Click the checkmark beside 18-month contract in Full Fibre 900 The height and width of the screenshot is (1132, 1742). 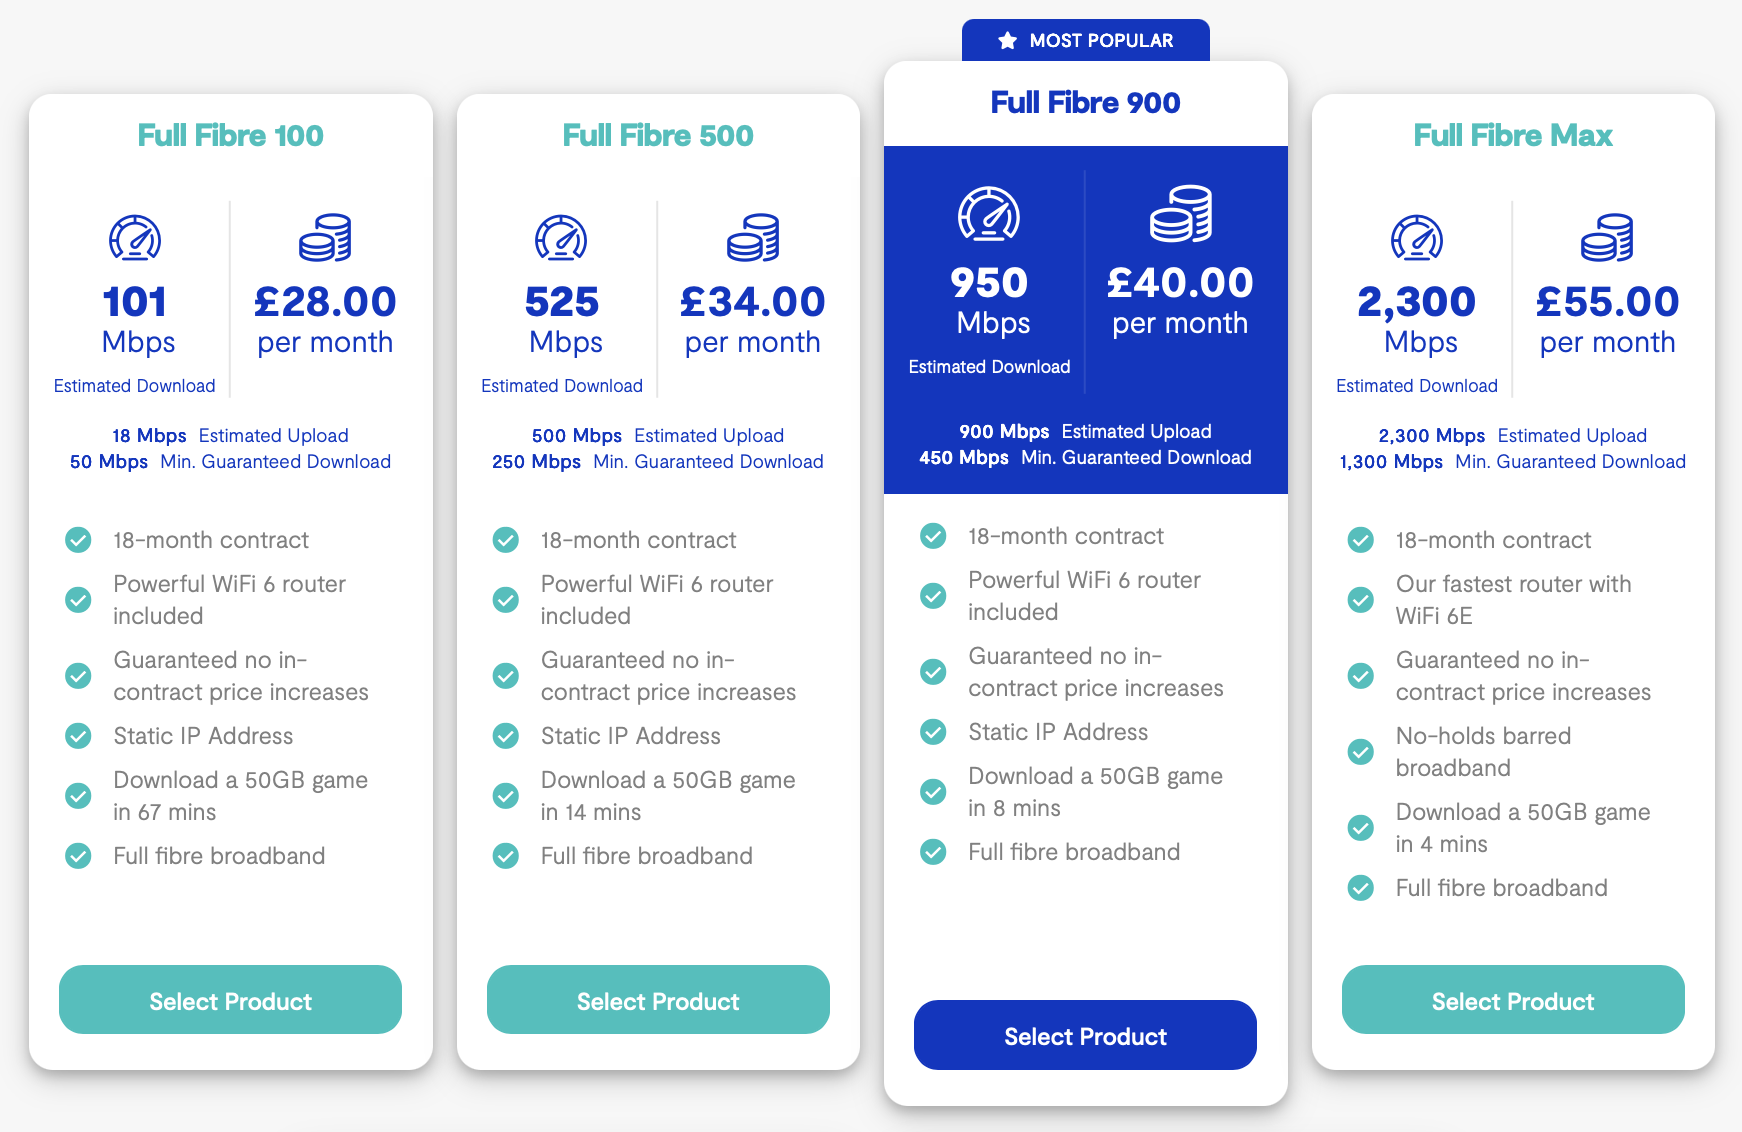(932, 536)
